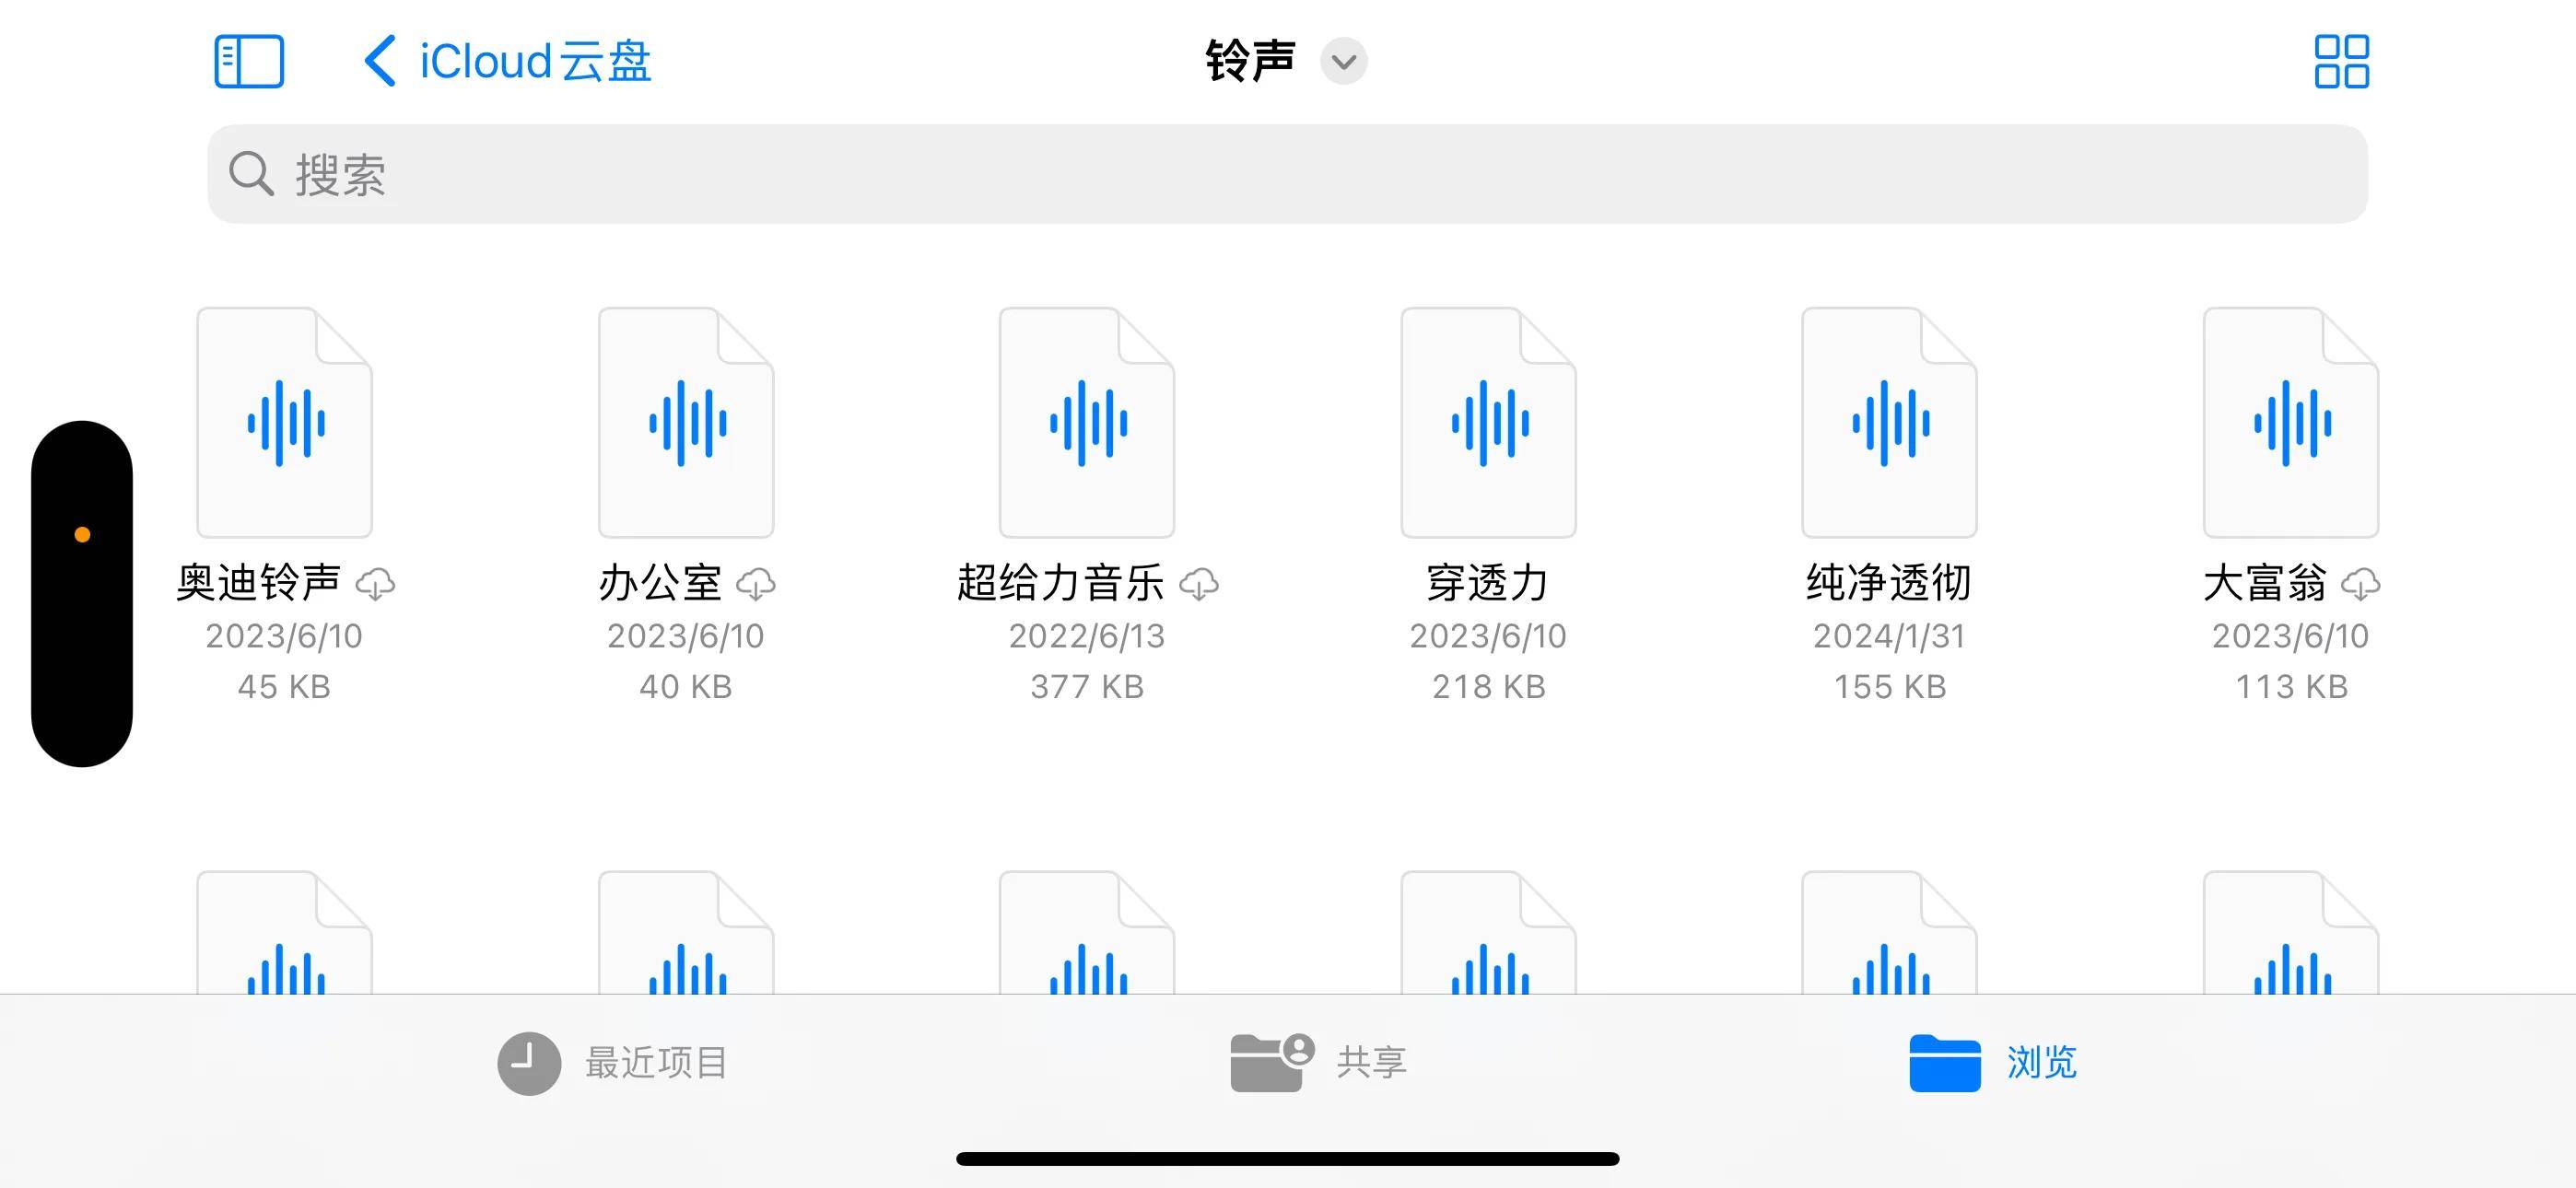Screen dimensions: 2576x1188
Task: Open the 超给力音乐 audio file icon
Action: click(1087, 423)
